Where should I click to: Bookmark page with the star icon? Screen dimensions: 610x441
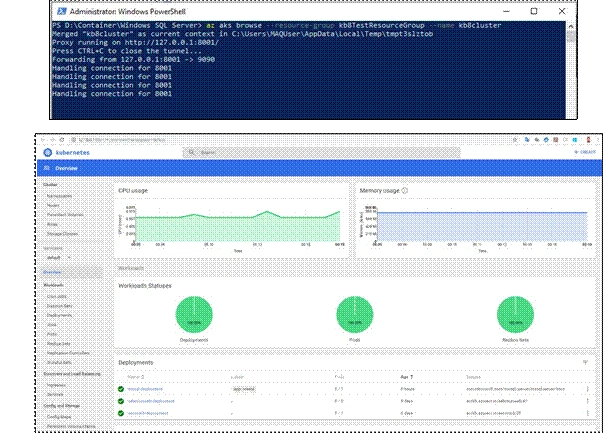coord(515,140)
